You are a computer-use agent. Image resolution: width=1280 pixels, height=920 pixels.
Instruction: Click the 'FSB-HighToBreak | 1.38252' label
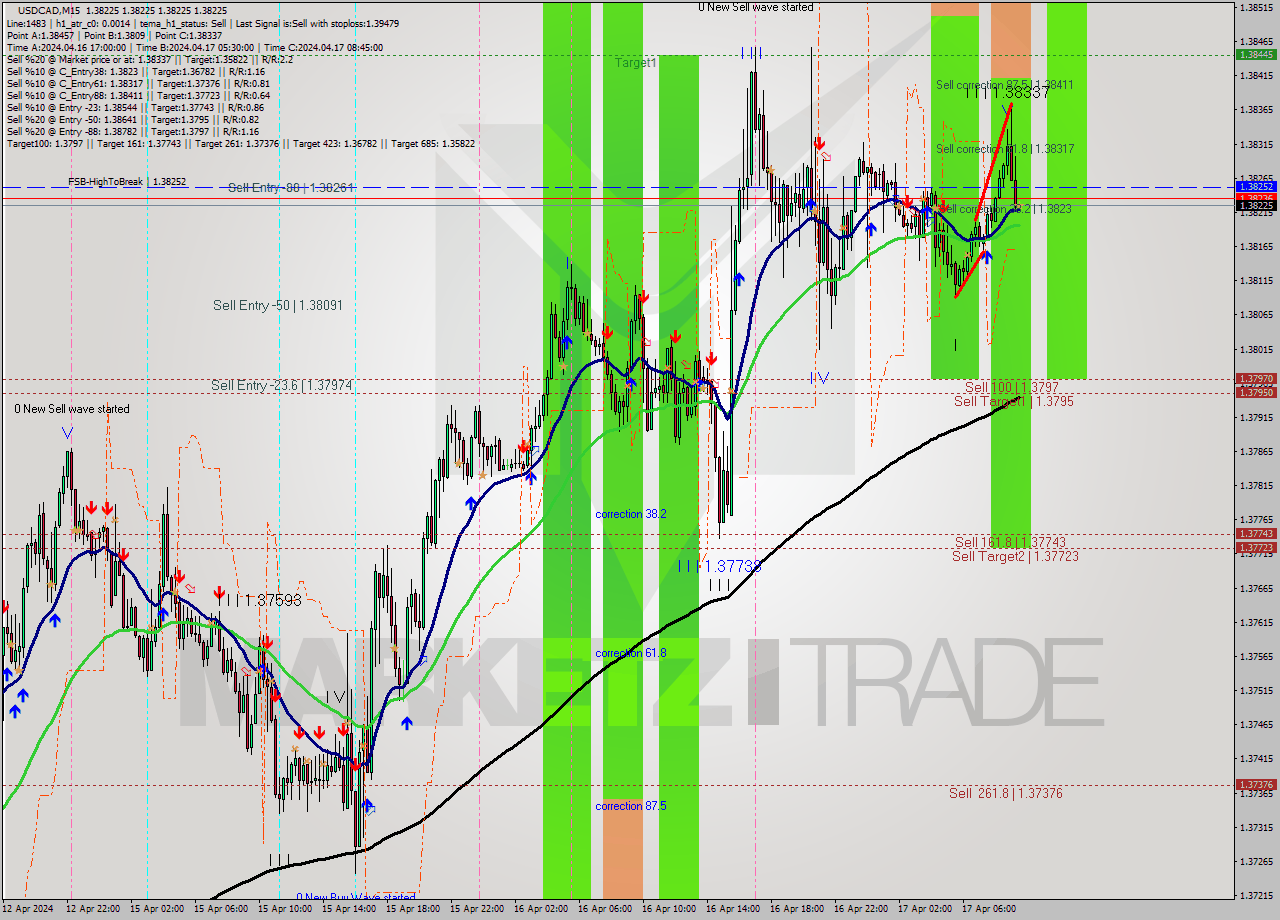(x=127, y=182)
